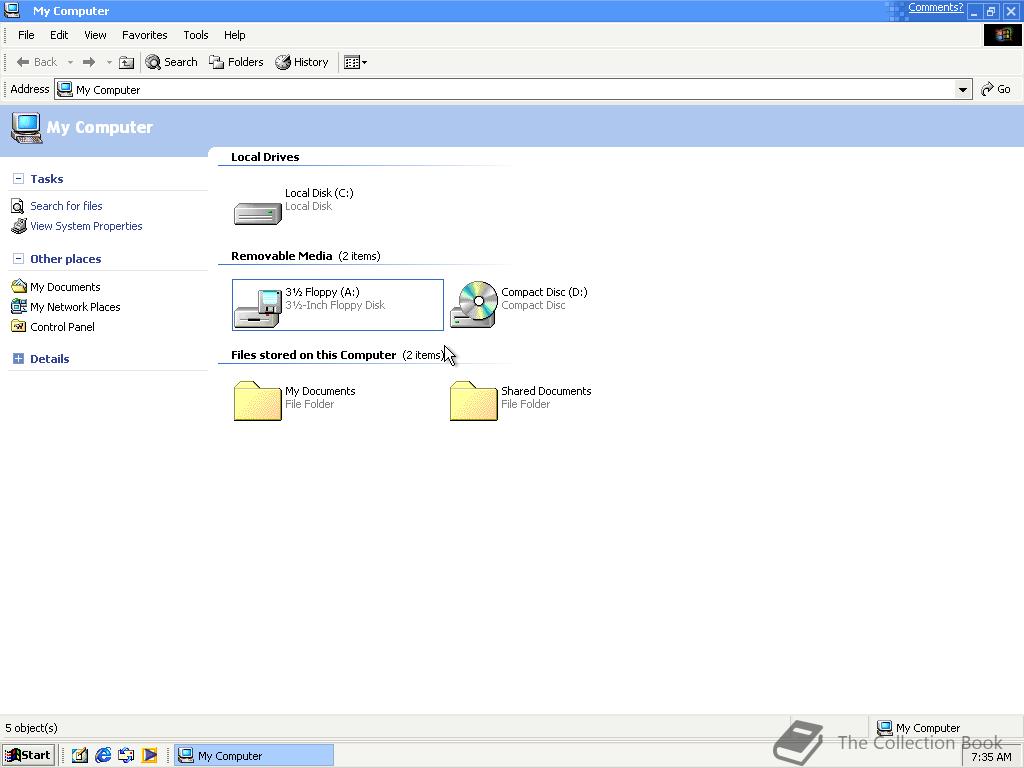Viewport: 1024px width, 768px height.
Task: Click the Comments? link in title bar
Action: (935, 8)
